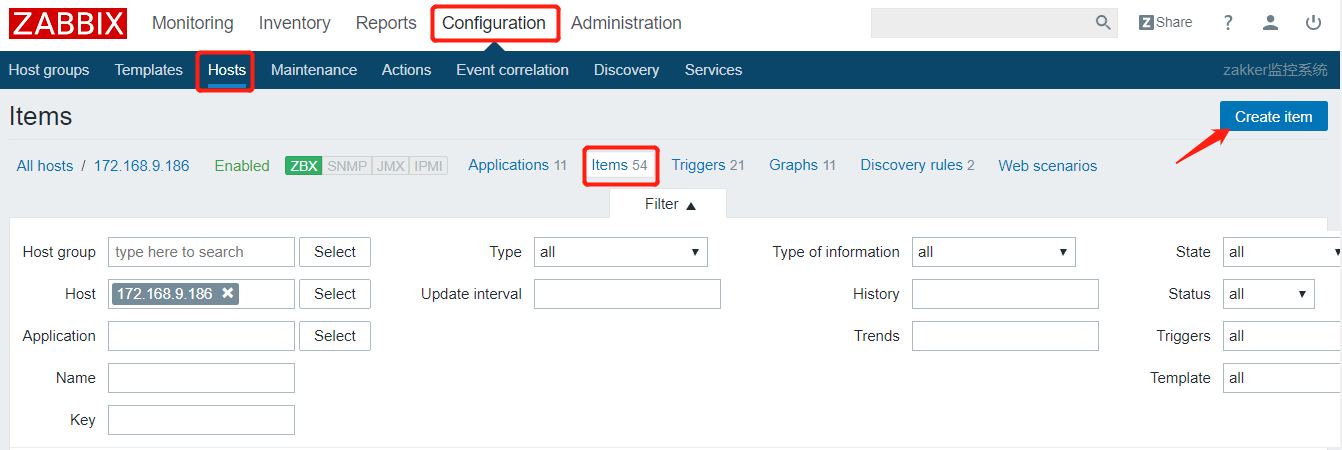Open the Type of information dropdown
Screen dimensions: 1342x450
(x=993, y=252)
